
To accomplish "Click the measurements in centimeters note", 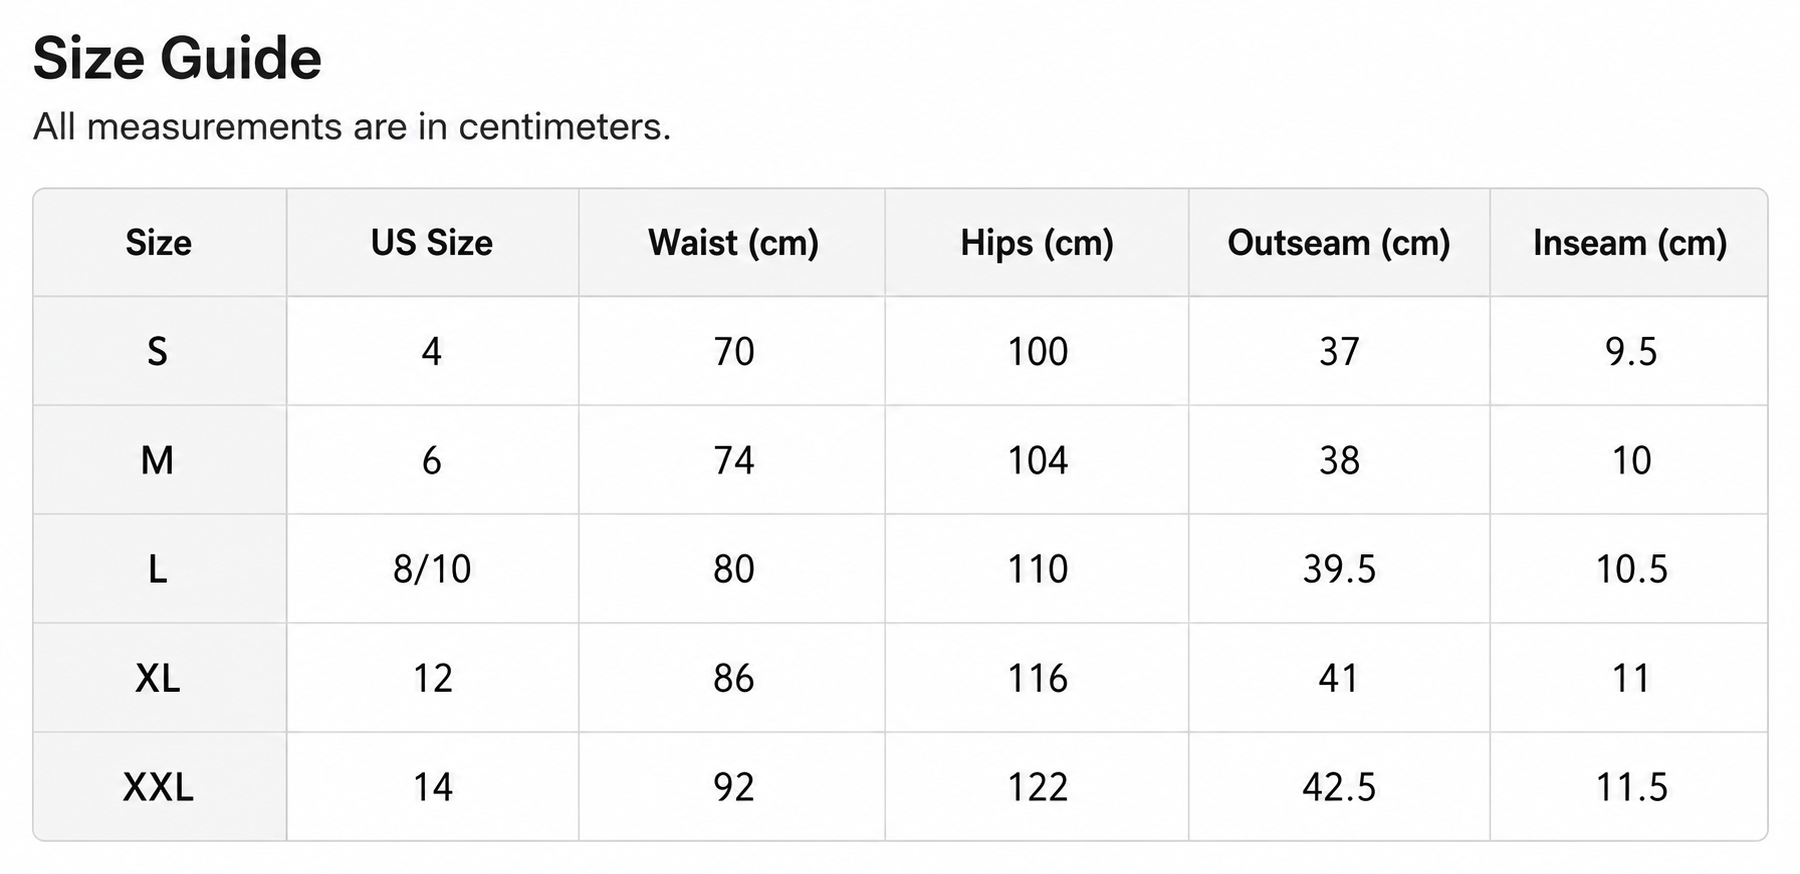I will (352, 127).
